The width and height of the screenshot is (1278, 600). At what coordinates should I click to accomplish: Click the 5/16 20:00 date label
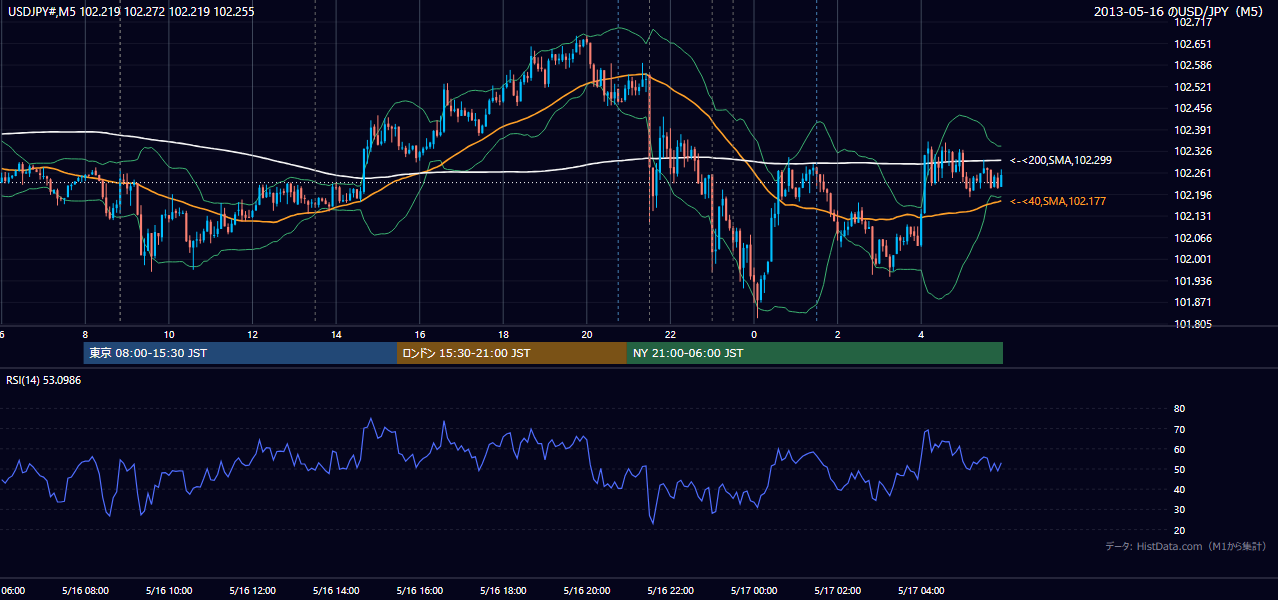[x=586, y=590]
